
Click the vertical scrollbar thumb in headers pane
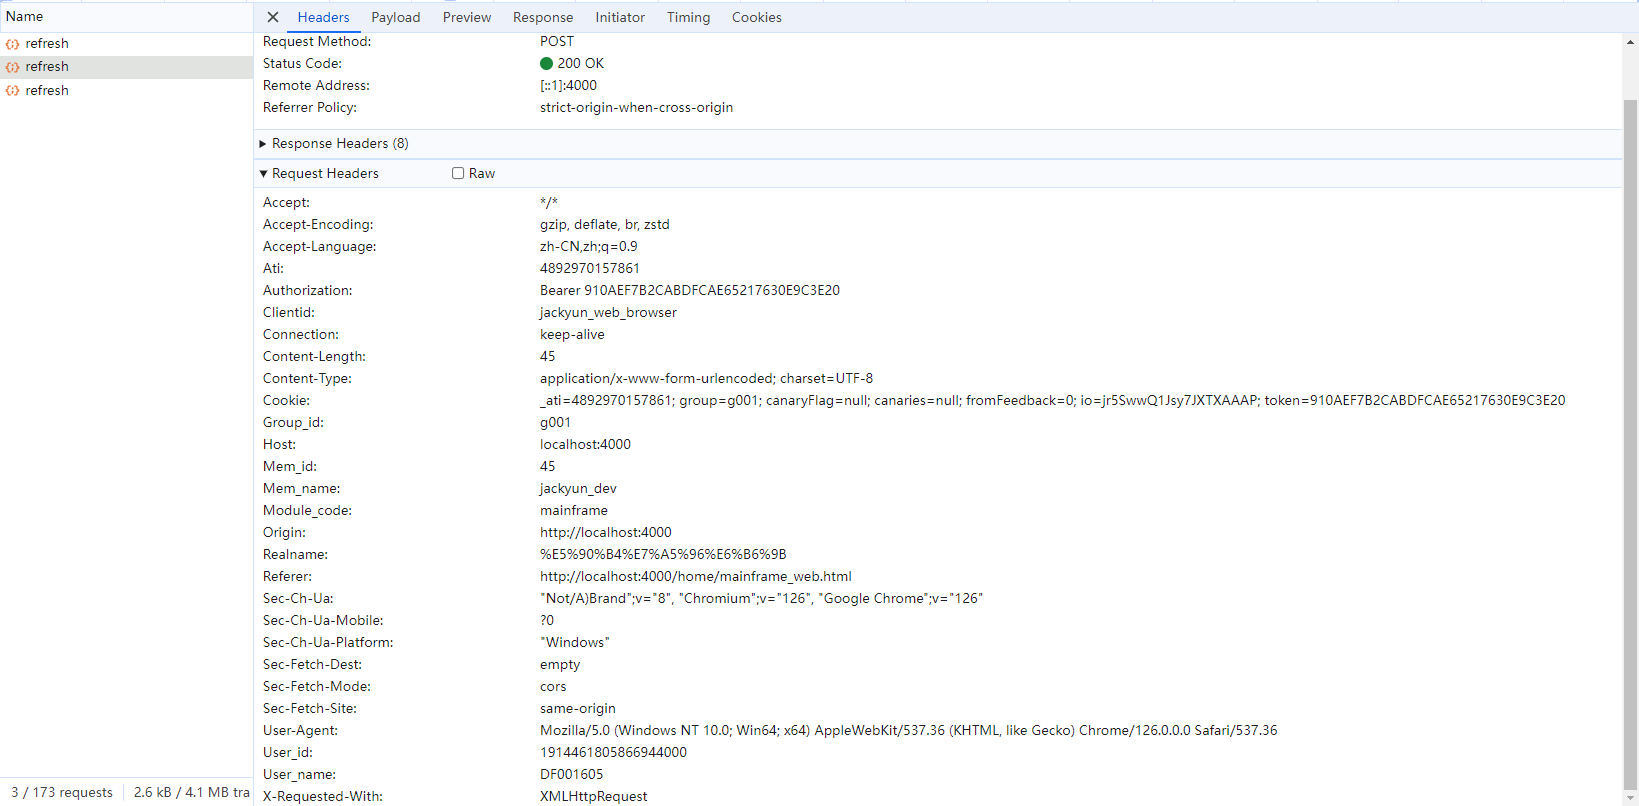click(1631, 445)
